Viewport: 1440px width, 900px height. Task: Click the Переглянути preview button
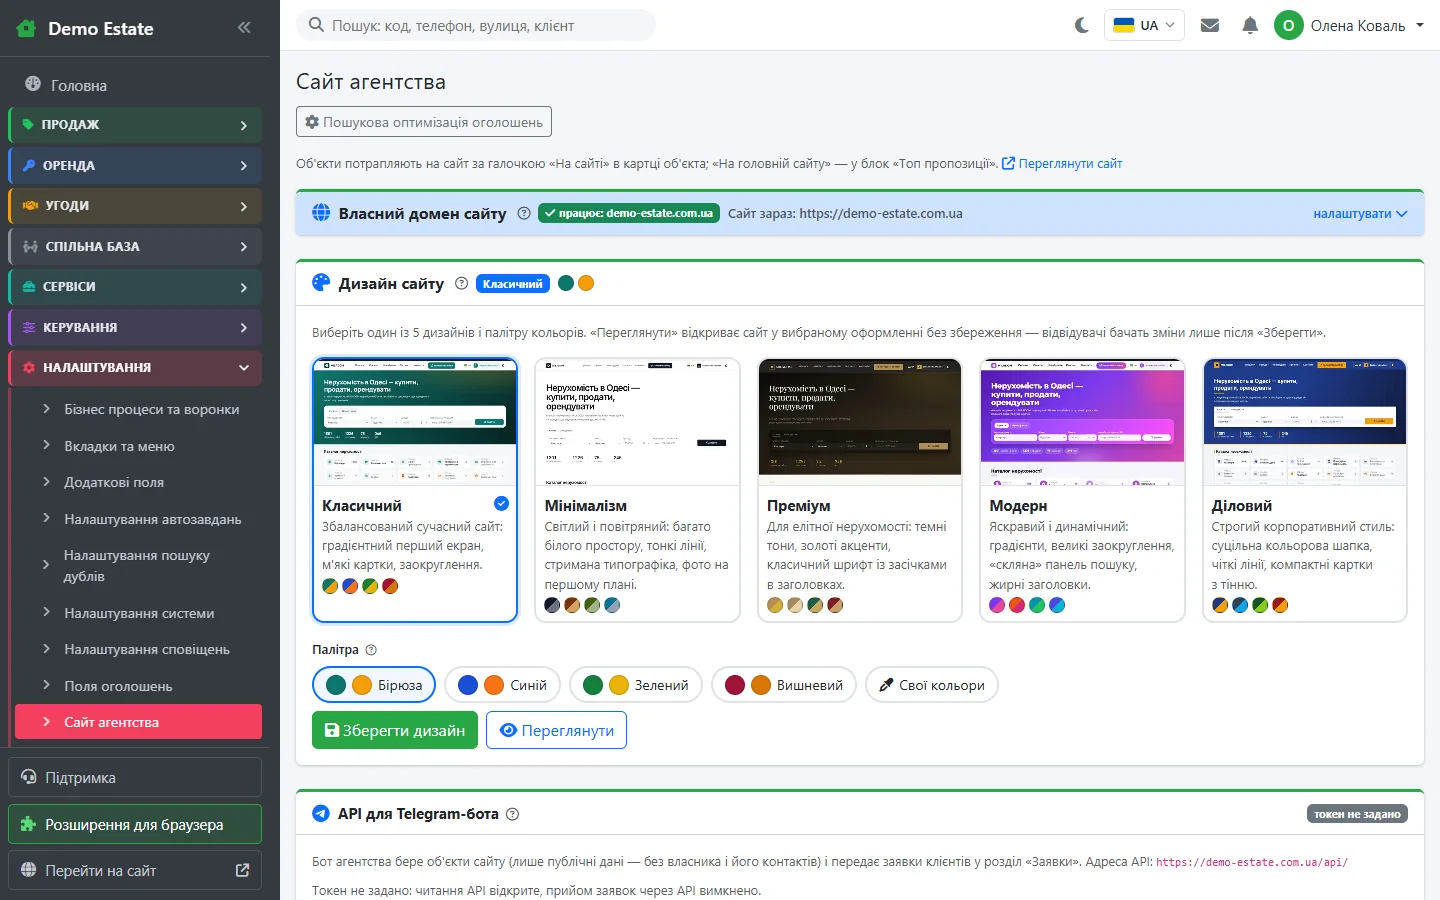(x=557, y=730)
